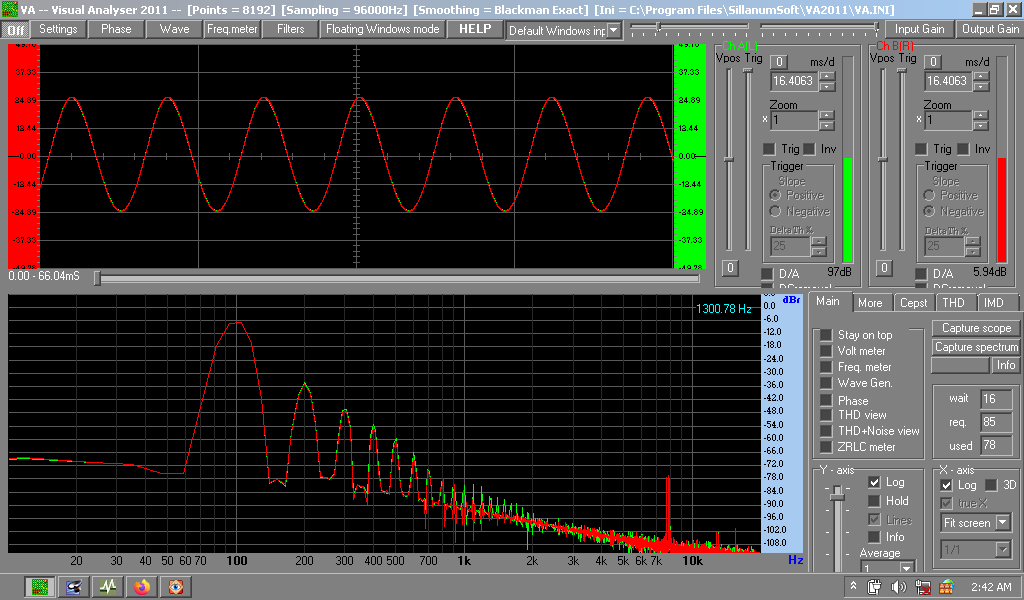Increase Ch A Zoom with up arrow
1024x600 pixels.
pyautogui.click(x=827, y=116)
